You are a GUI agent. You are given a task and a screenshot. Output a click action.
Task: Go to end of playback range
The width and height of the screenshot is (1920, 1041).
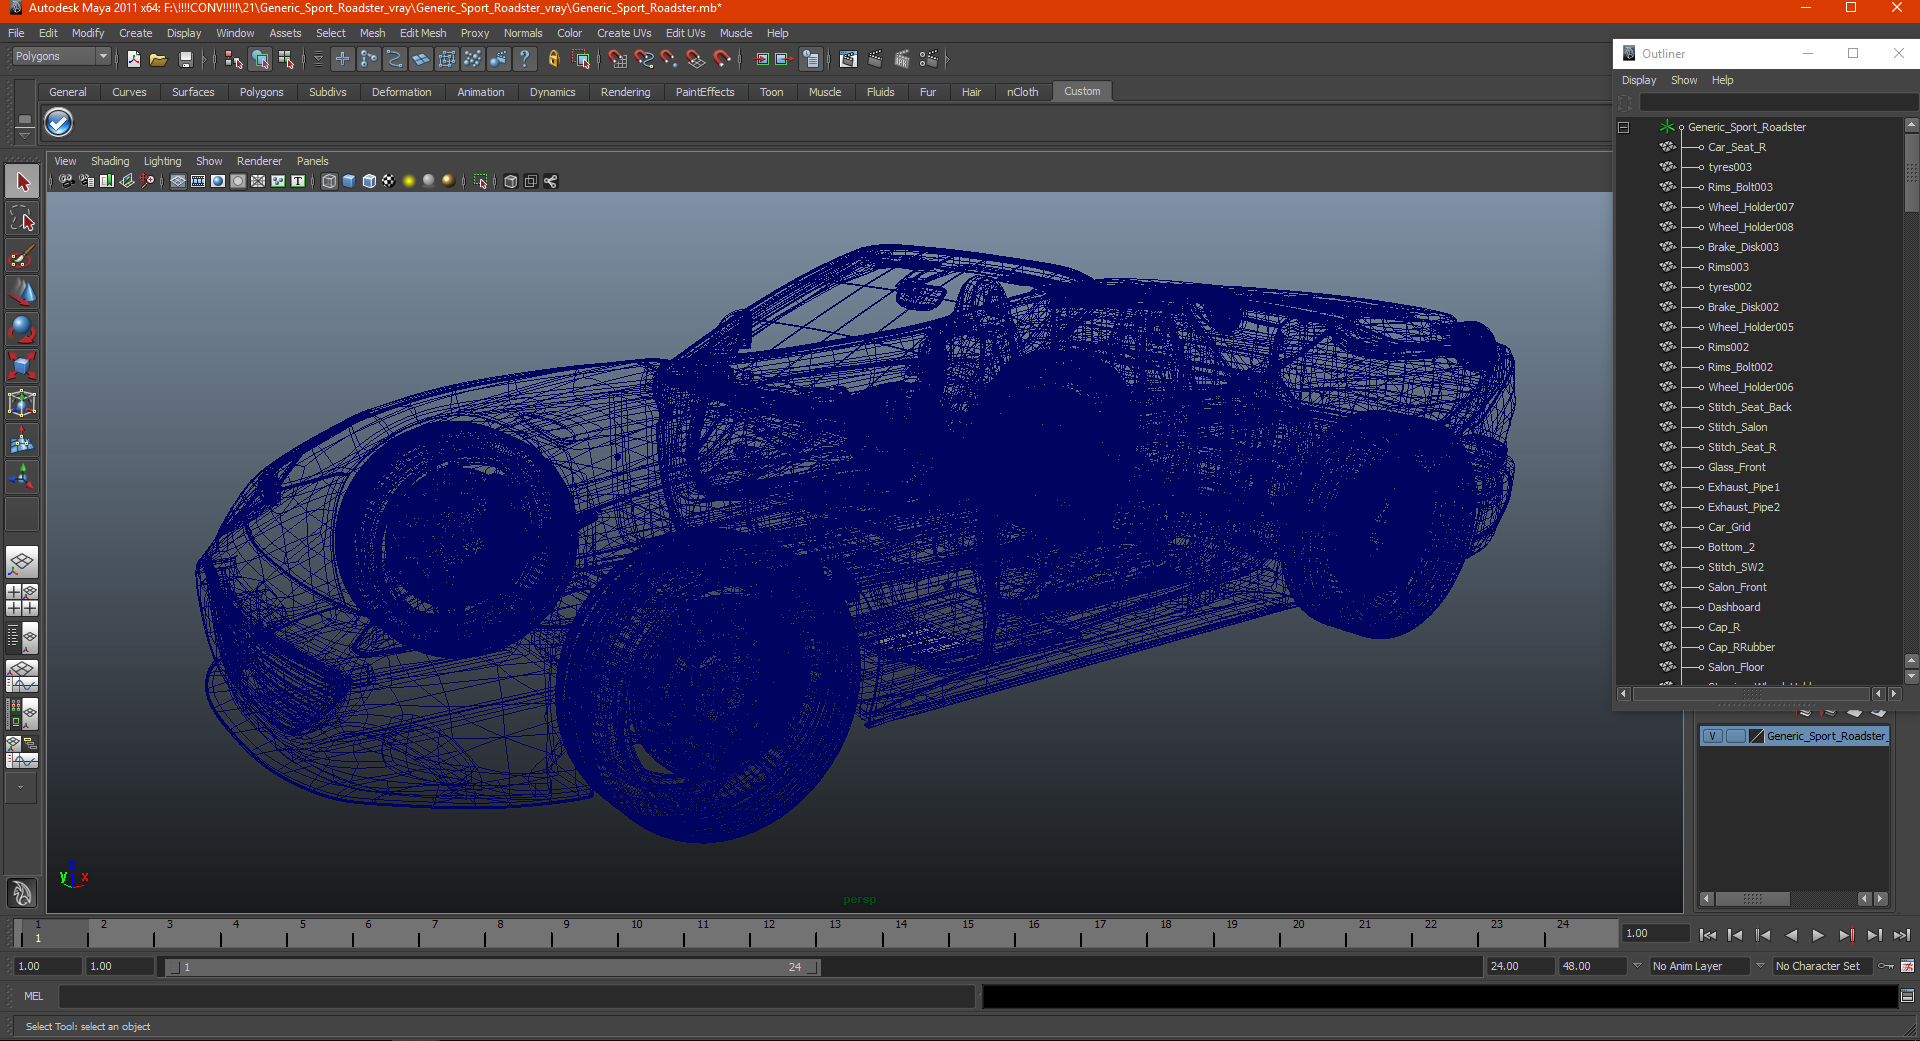pos(1901,935)
